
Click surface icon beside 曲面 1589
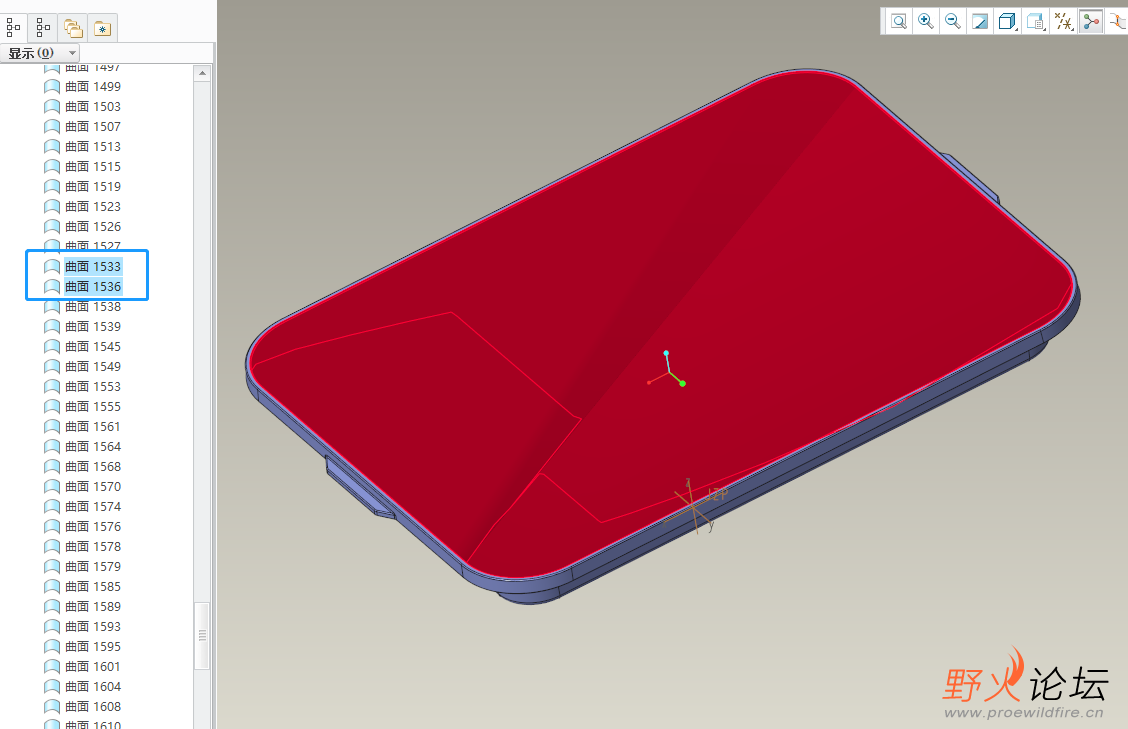[52, 607]
